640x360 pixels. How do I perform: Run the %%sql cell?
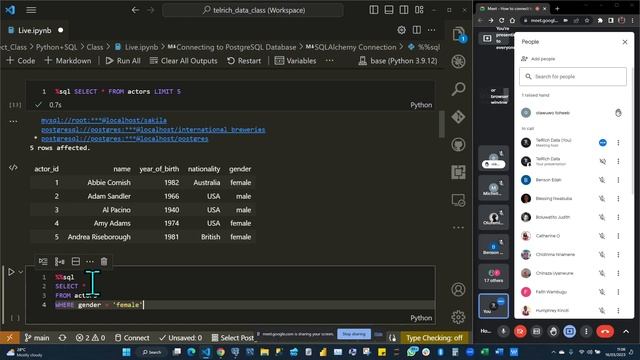click(11, 272)
